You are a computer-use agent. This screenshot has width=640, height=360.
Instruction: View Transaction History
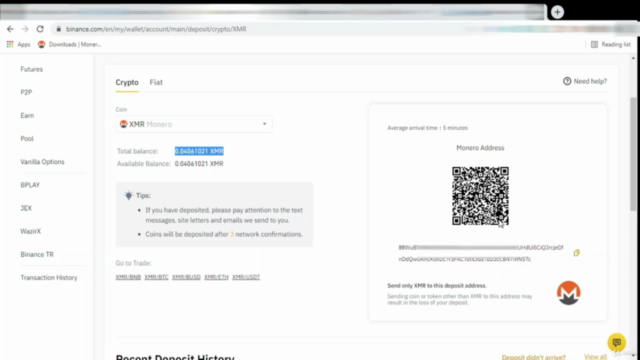click(x=49, y=278)
